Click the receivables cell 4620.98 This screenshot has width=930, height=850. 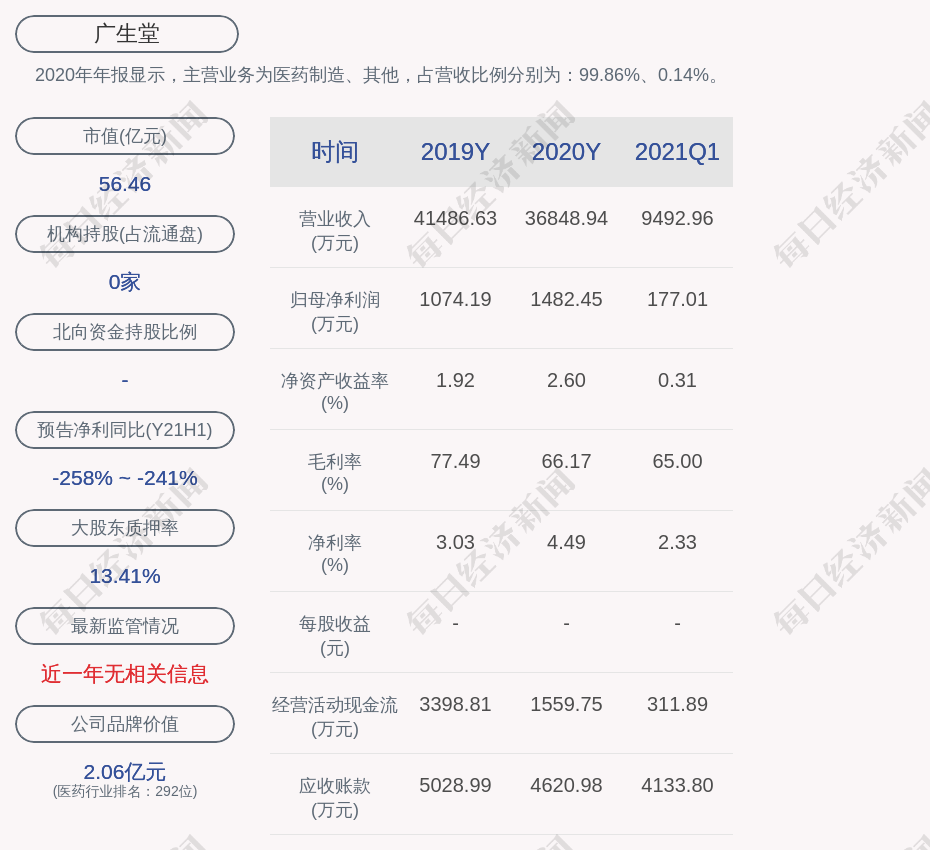coord(566,785)
